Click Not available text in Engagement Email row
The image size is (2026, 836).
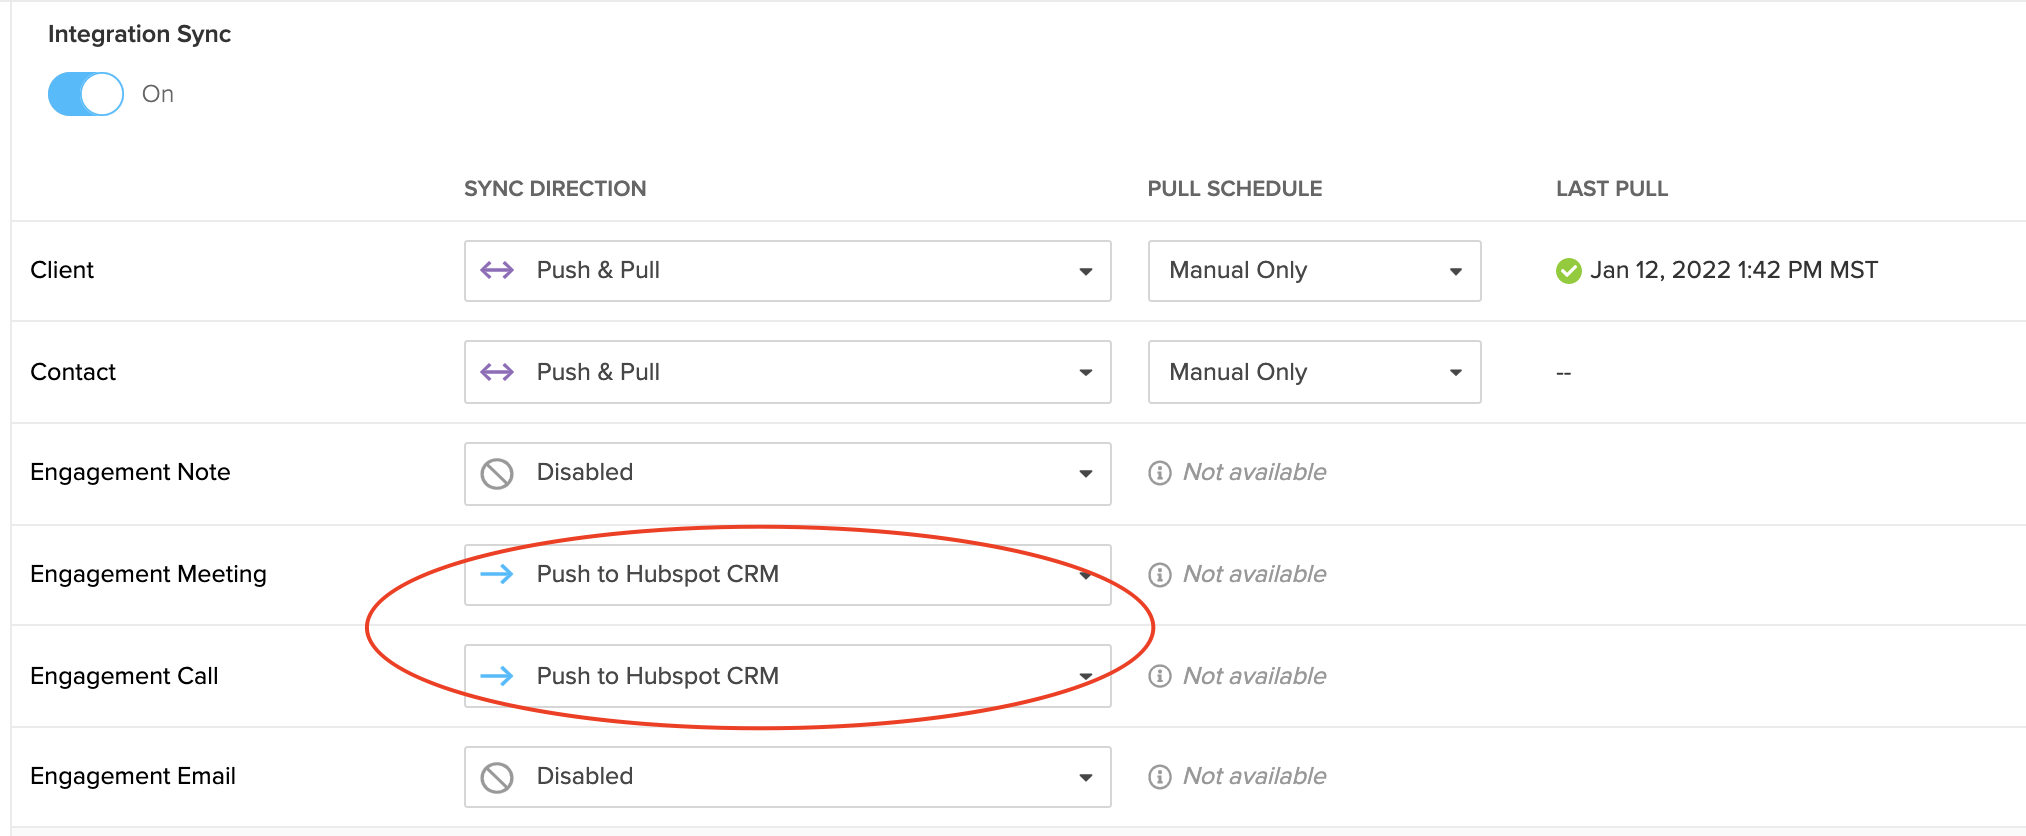point(1255,776)
